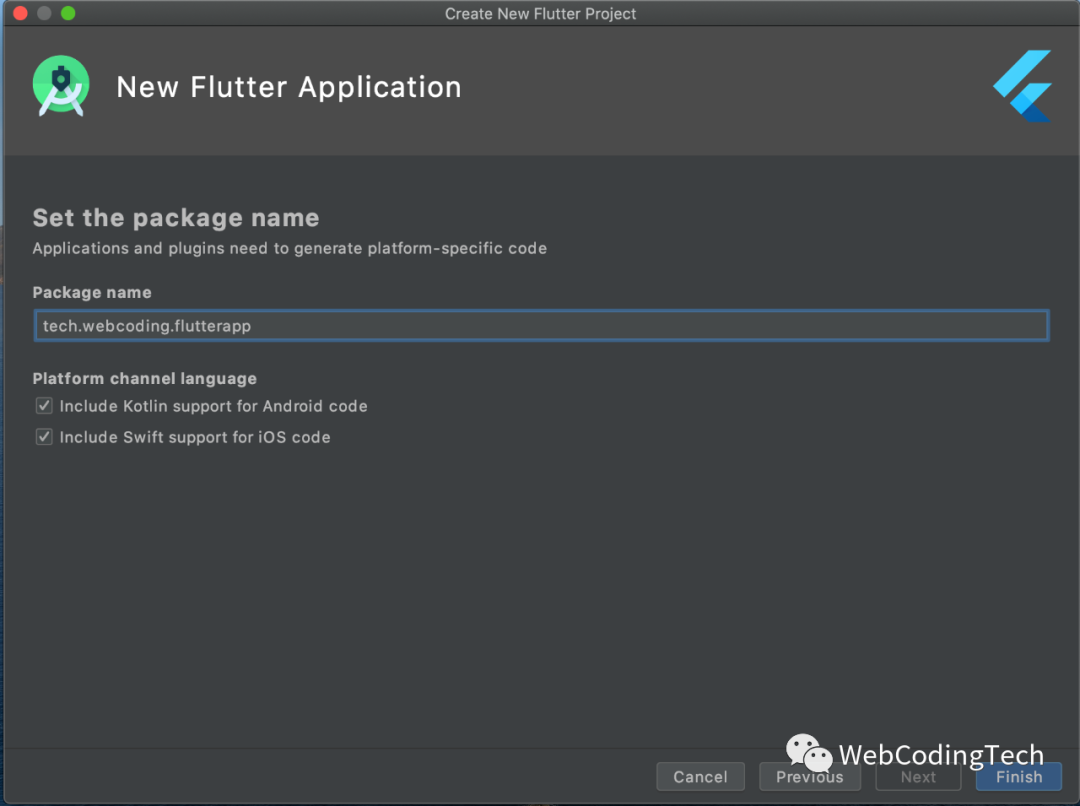Click the Android Studio logo icon
Image resolution: width=1080 pixels, height=806 pixels.
[61, 86]
